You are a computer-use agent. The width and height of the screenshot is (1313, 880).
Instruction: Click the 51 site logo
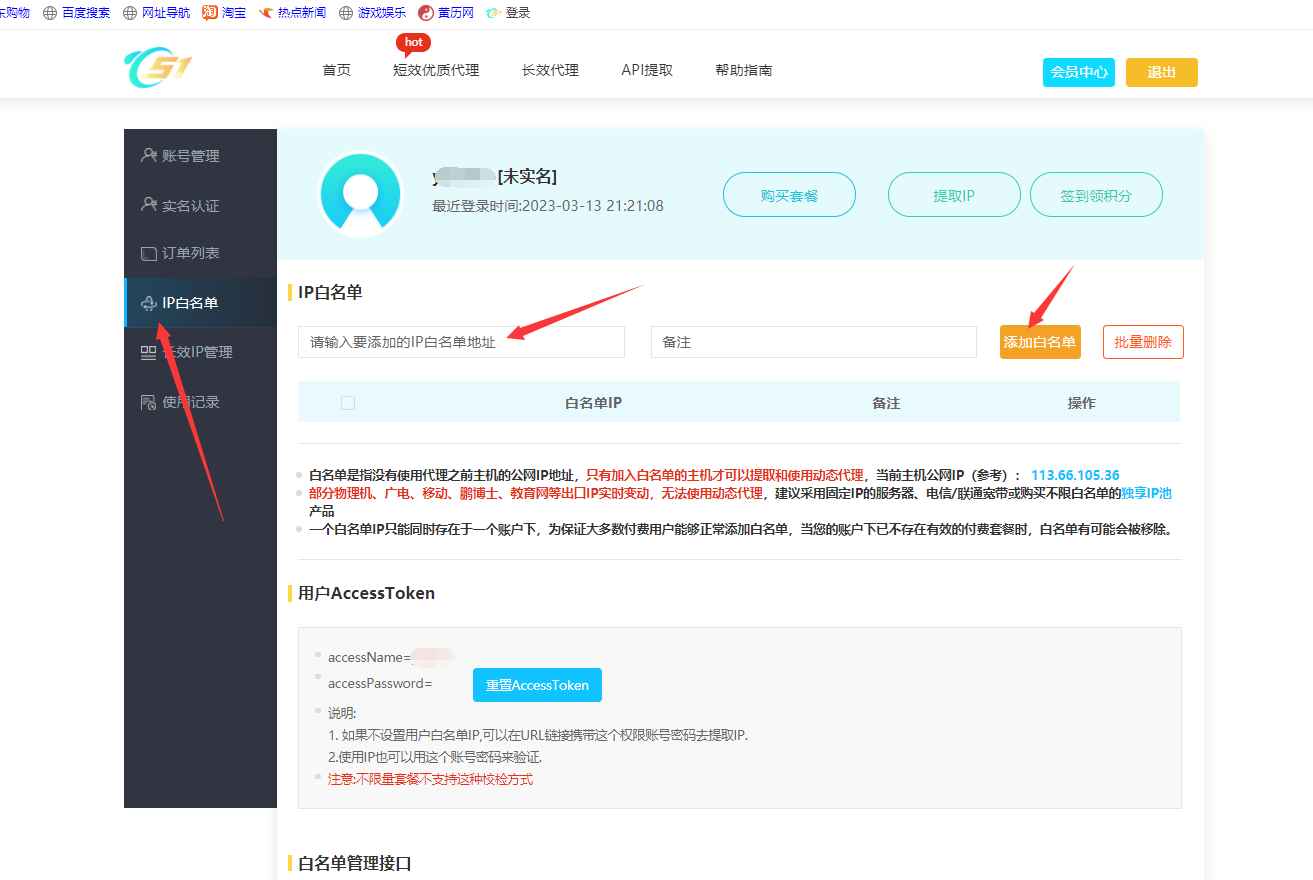tap(157, 69)
